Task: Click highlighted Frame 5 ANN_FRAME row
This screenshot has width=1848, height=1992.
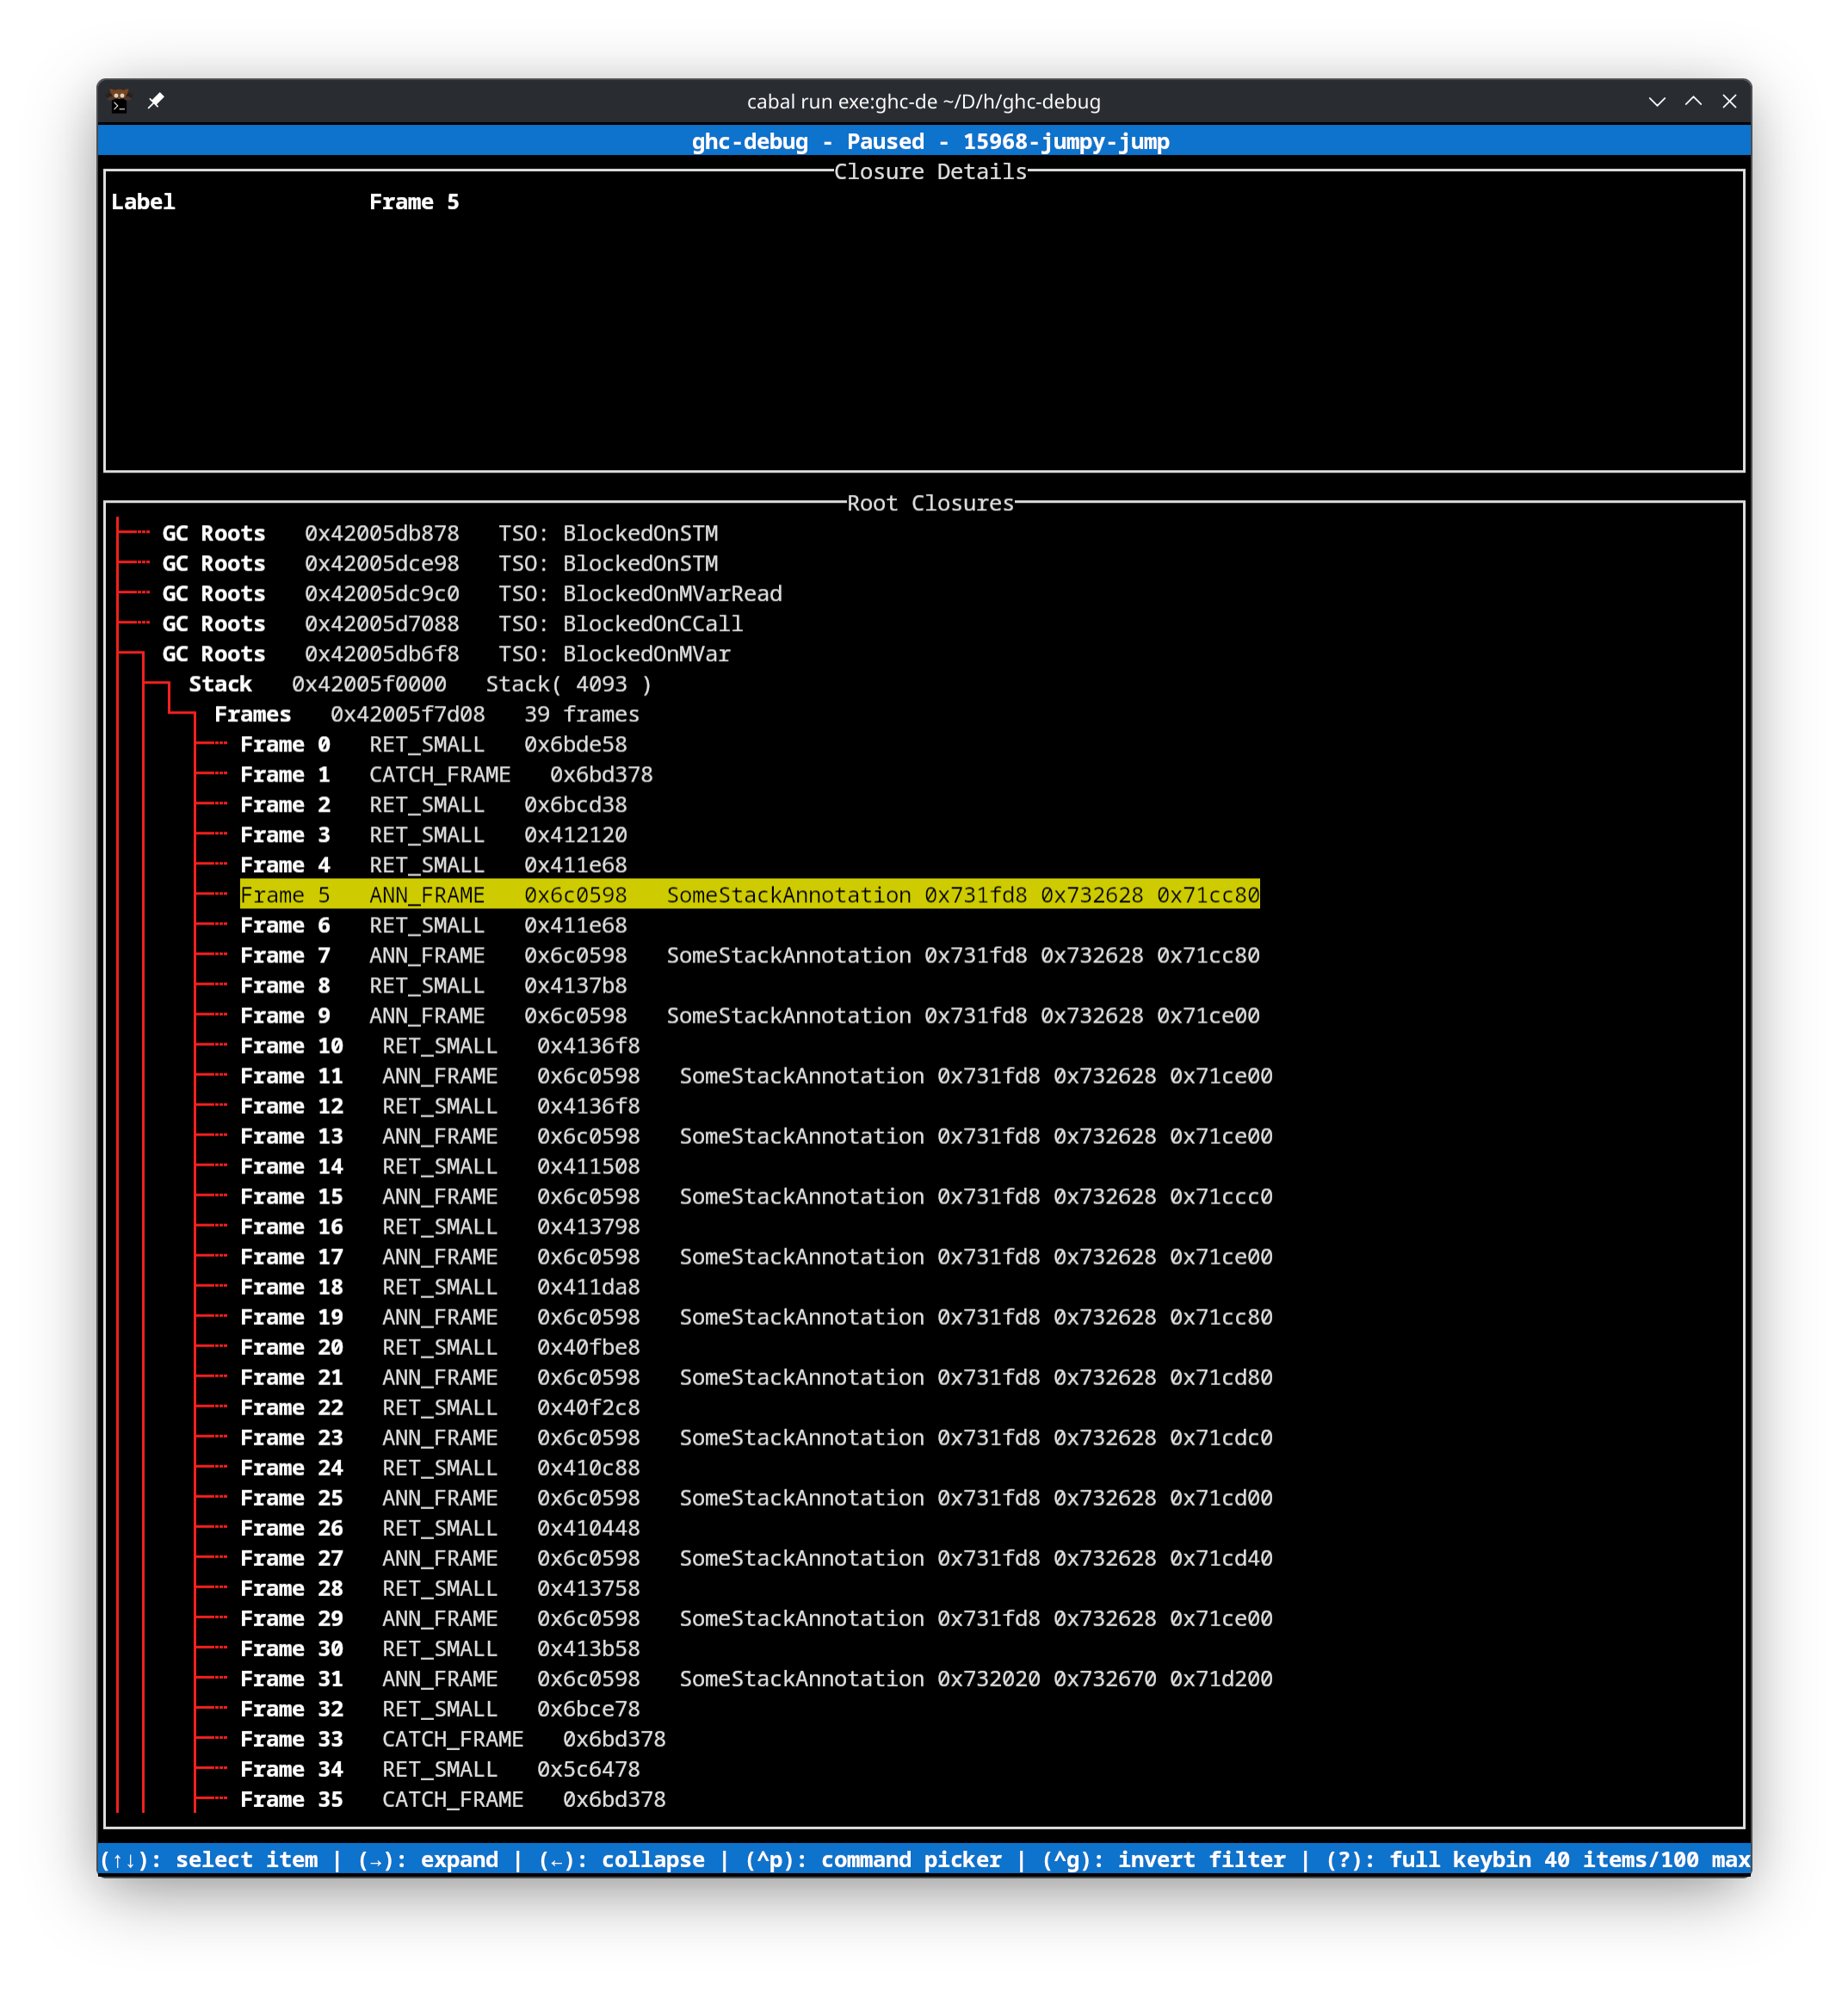Action: pos(750,895)
